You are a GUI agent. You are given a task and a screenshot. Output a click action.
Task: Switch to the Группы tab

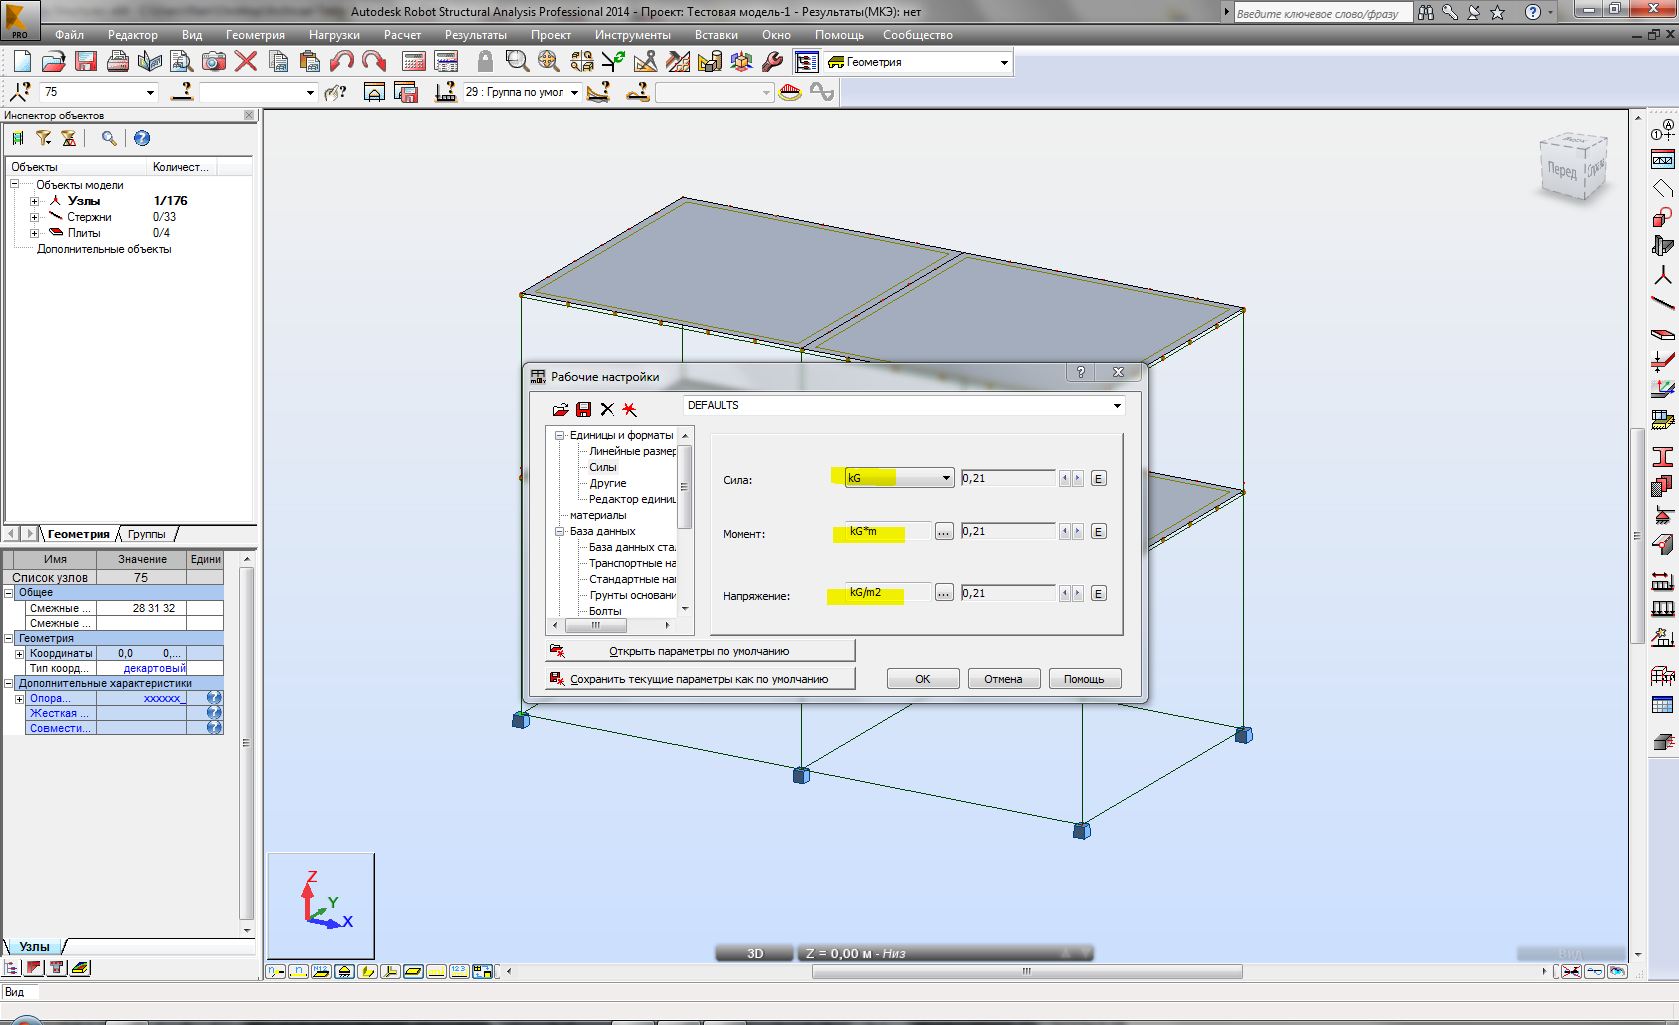pyautogui.click(x=147, y=534)
